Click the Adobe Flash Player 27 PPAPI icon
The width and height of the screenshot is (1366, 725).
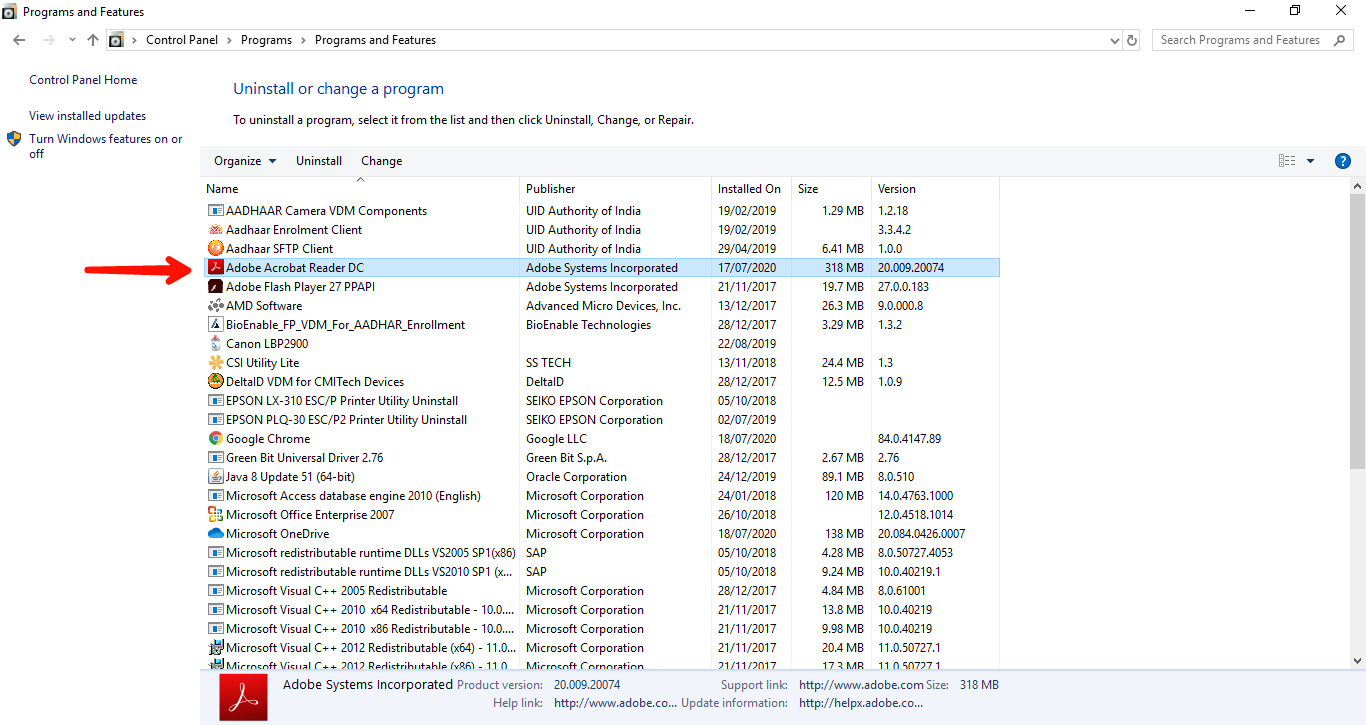tap(215, 287)
